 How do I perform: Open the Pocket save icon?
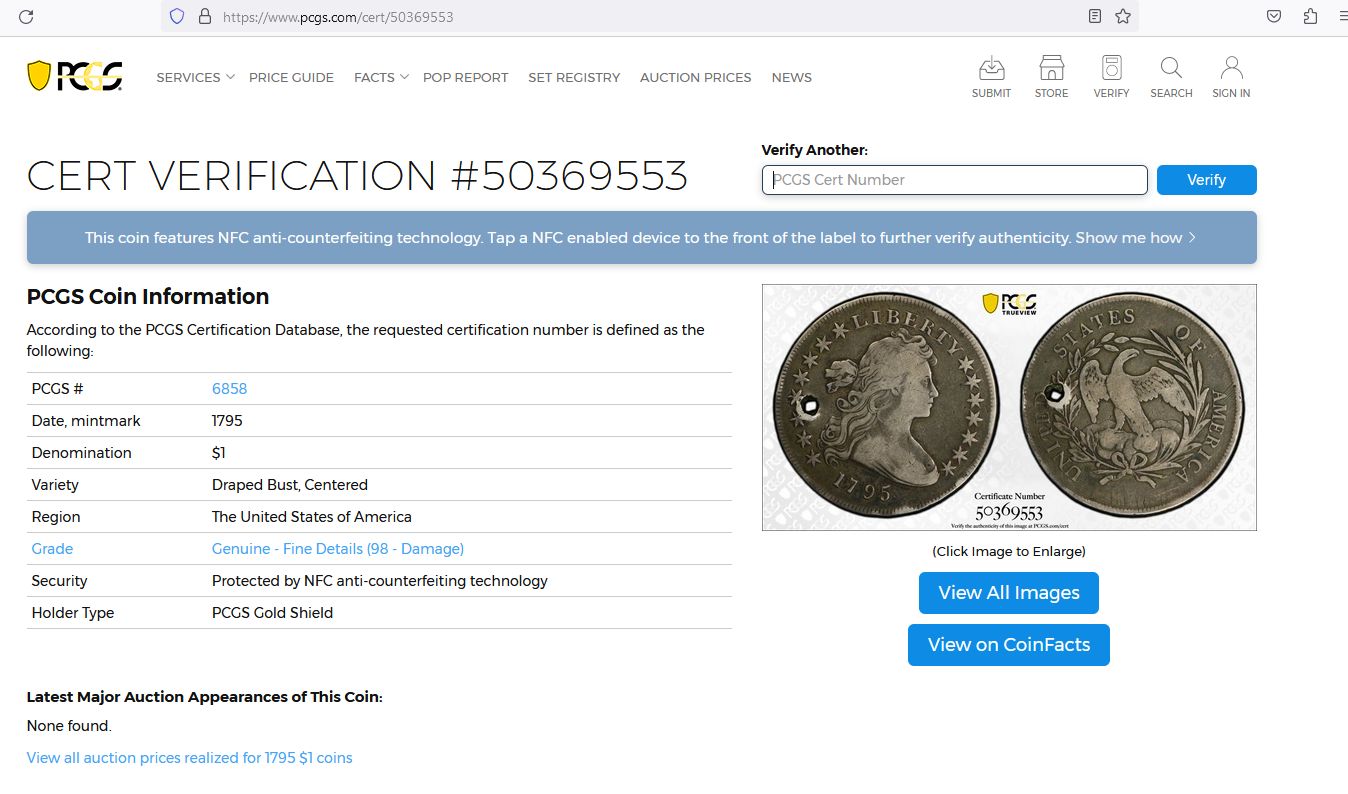tap(1274, 16)
